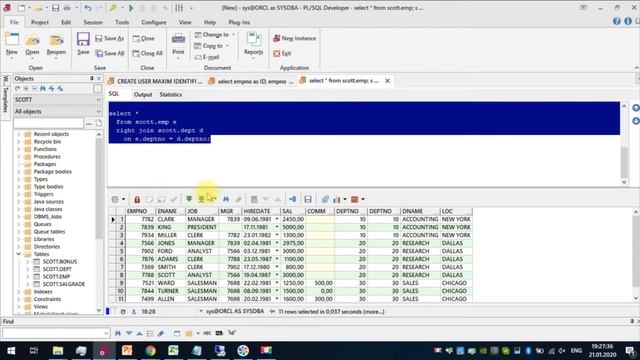
Task: Click the PRESIDENT cell in the KING row
Action: (202, 227)
